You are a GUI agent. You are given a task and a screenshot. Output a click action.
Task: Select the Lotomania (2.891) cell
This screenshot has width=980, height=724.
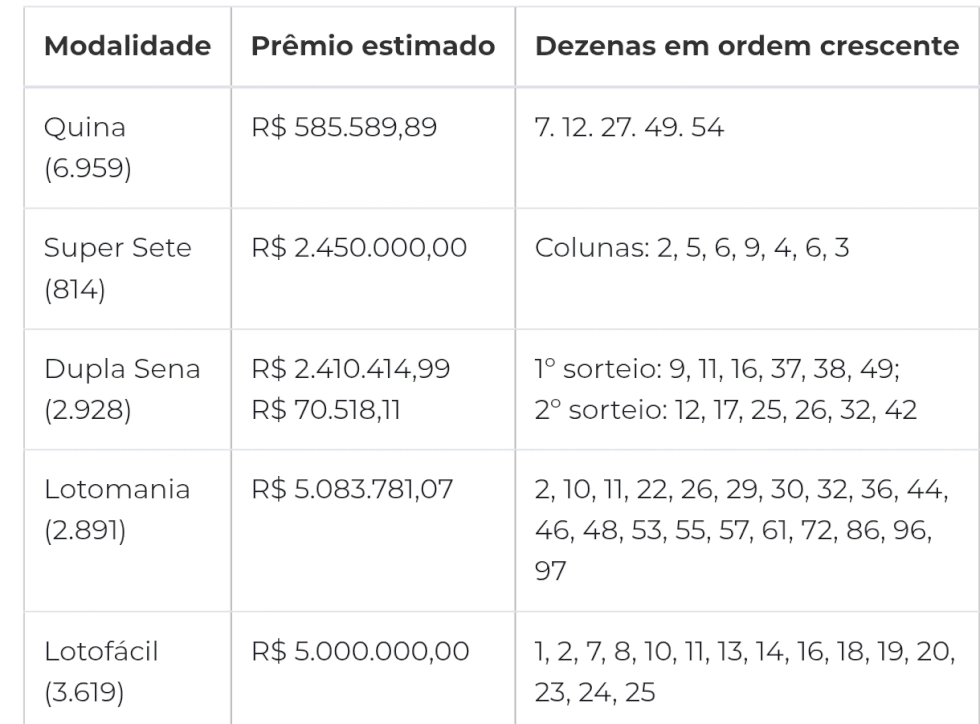point(118,511)
